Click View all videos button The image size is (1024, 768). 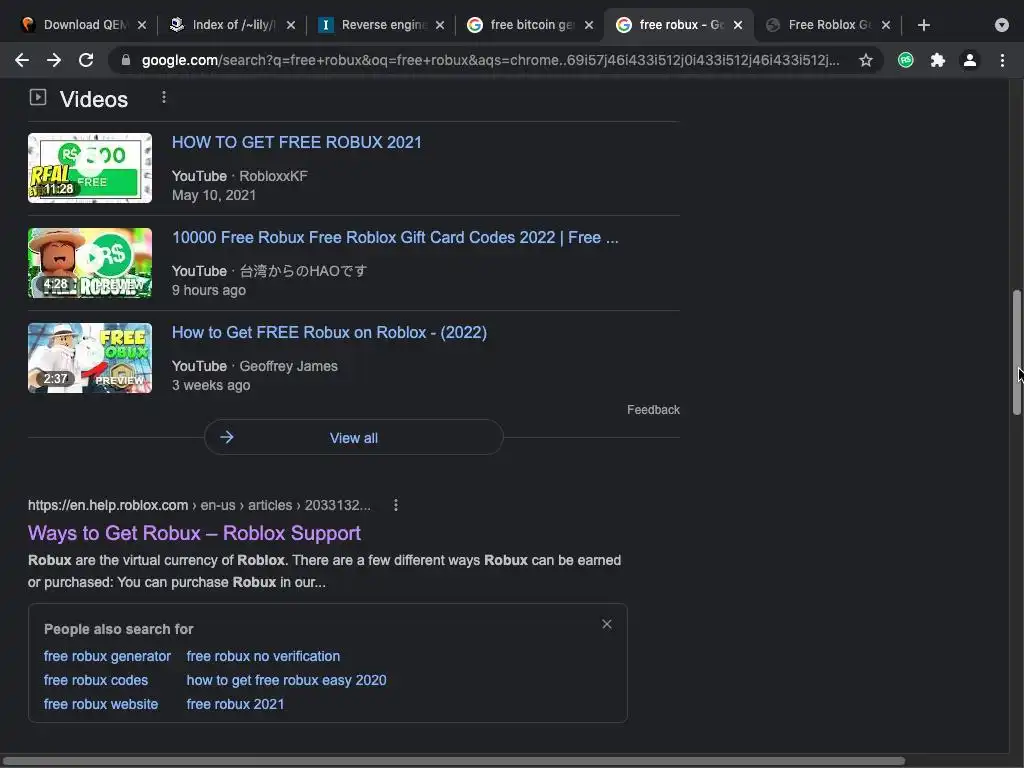tap(353, 438)
